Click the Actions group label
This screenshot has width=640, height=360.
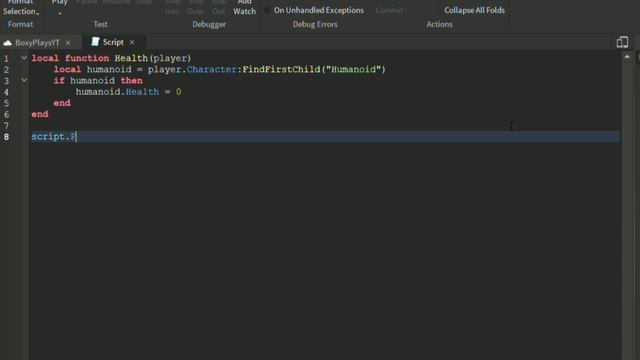tap(440, 24)
